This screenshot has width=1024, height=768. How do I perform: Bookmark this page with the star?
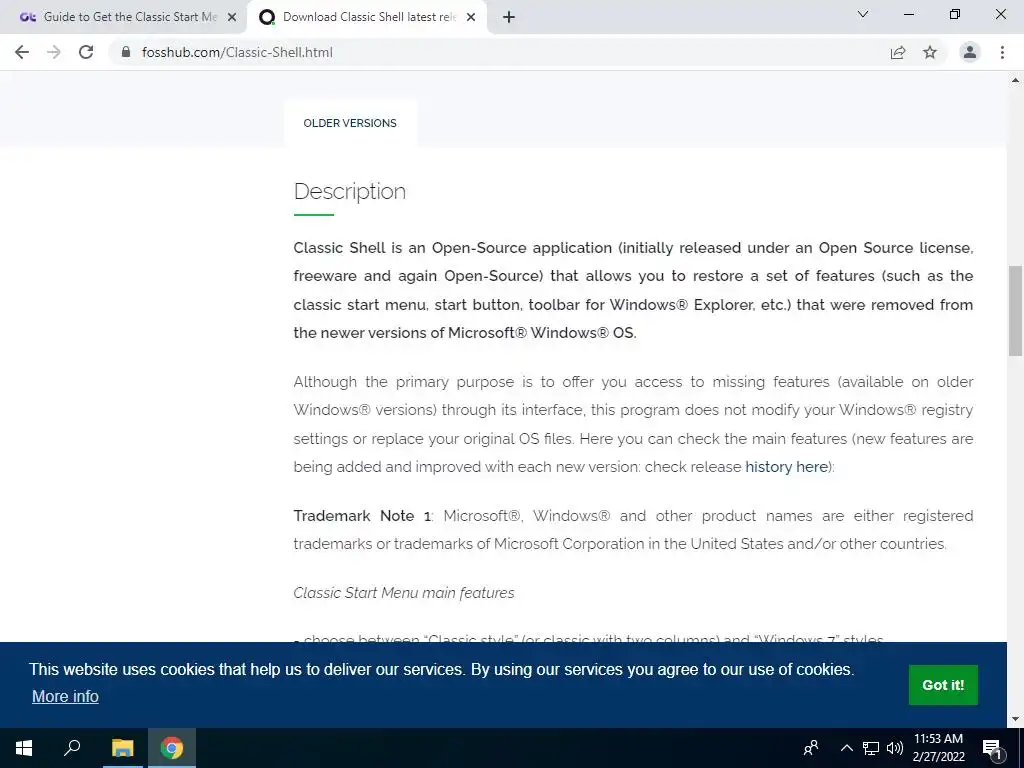(x=930, y=52)
